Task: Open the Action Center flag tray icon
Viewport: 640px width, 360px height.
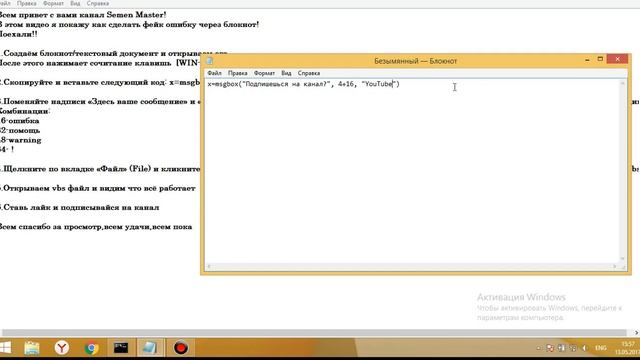Action: [x=550, y=348]
